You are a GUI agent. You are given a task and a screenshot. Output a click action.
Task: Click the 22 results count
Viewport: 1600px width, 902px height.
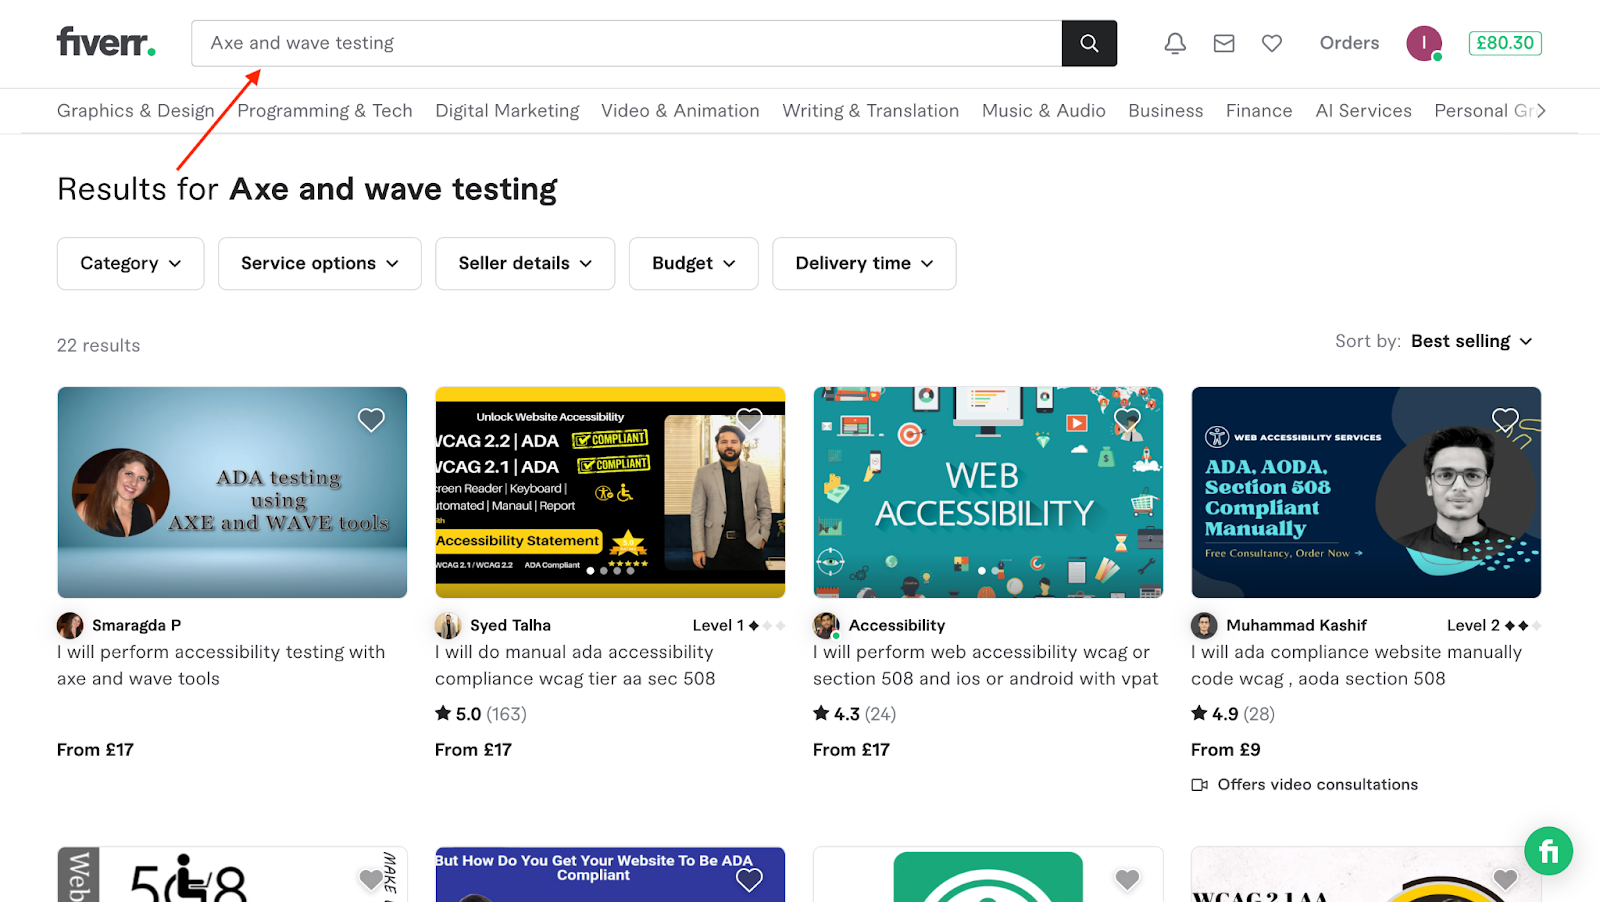coord(99,345)
